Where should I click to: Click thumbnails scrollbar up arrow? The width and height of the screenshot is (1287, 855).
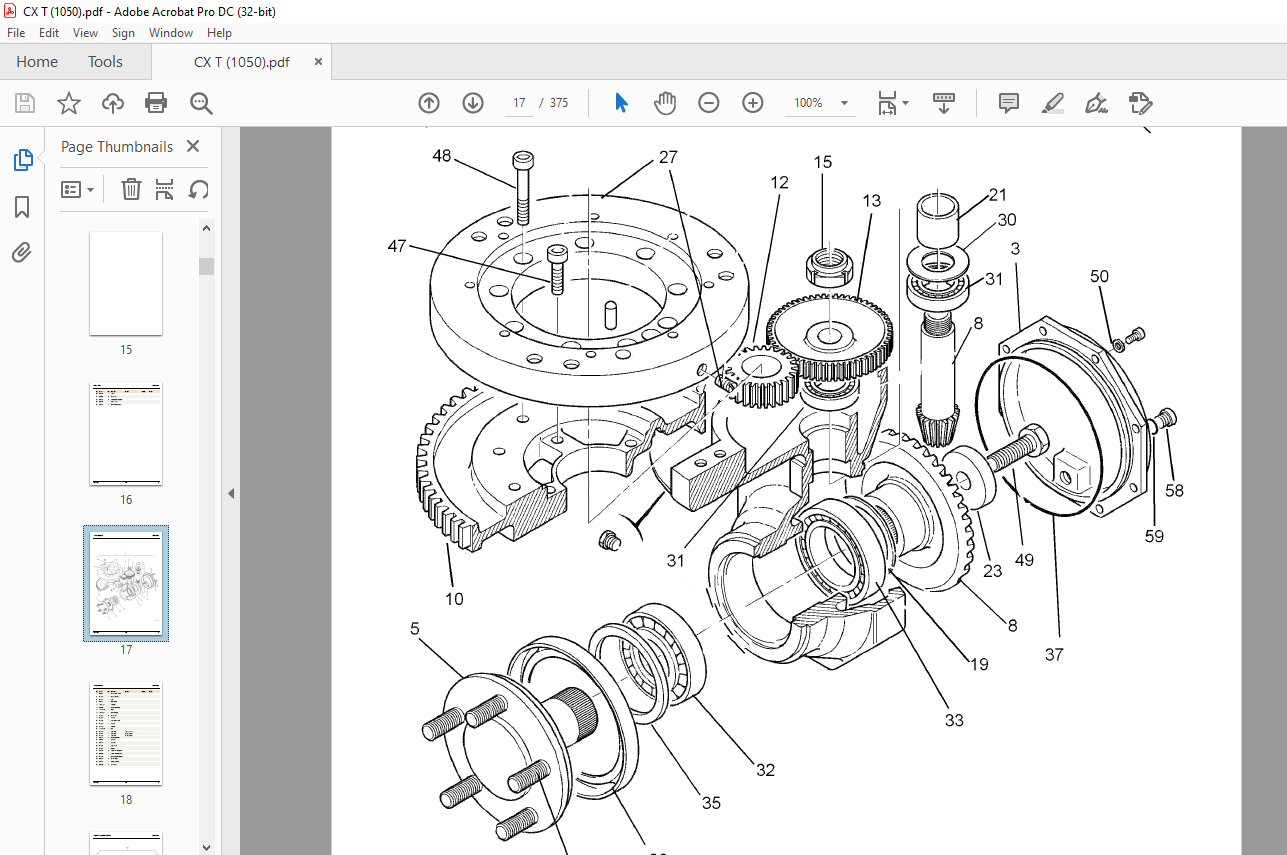coord(206,228)
